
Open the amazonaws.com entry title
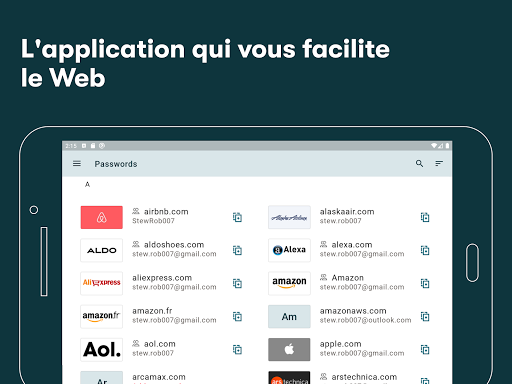(353, 311)
